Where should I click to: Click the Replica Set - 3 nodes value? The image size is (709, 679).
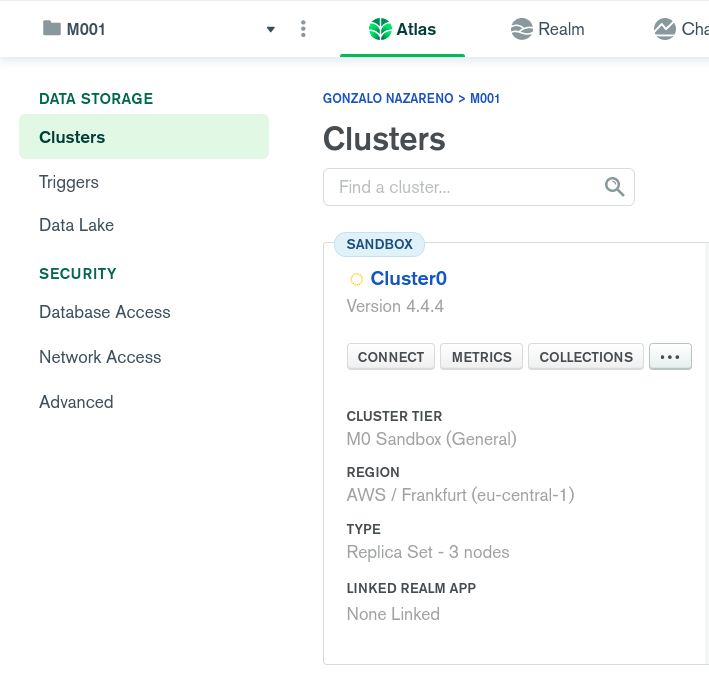click(428, 552)
